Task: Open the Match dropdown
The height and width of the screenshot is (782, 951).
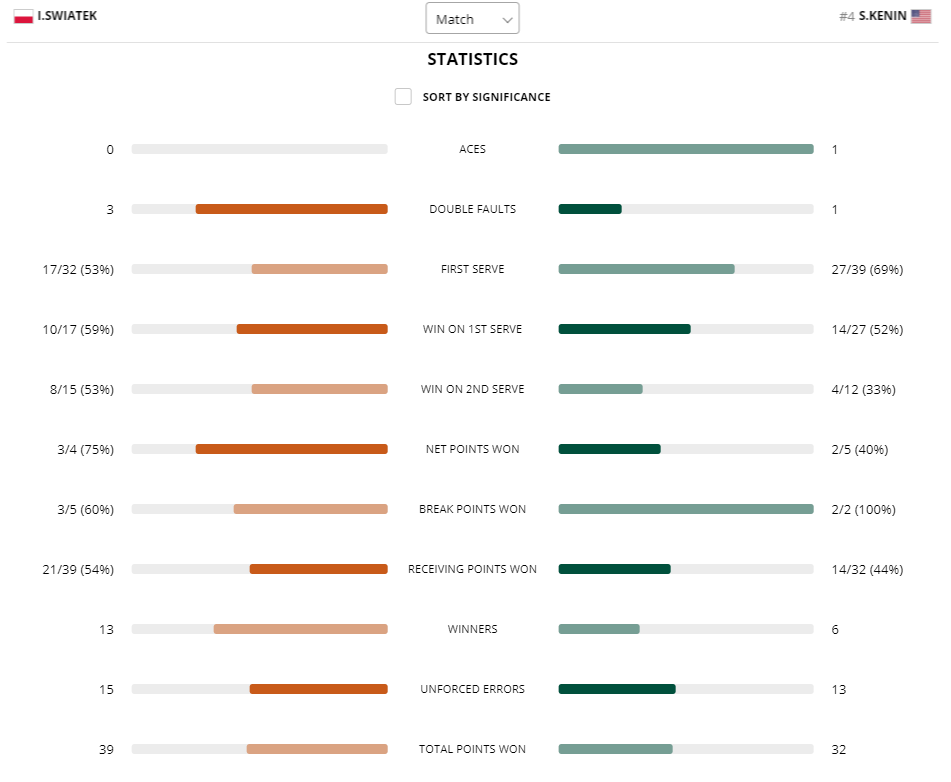Action: (472, 19)
